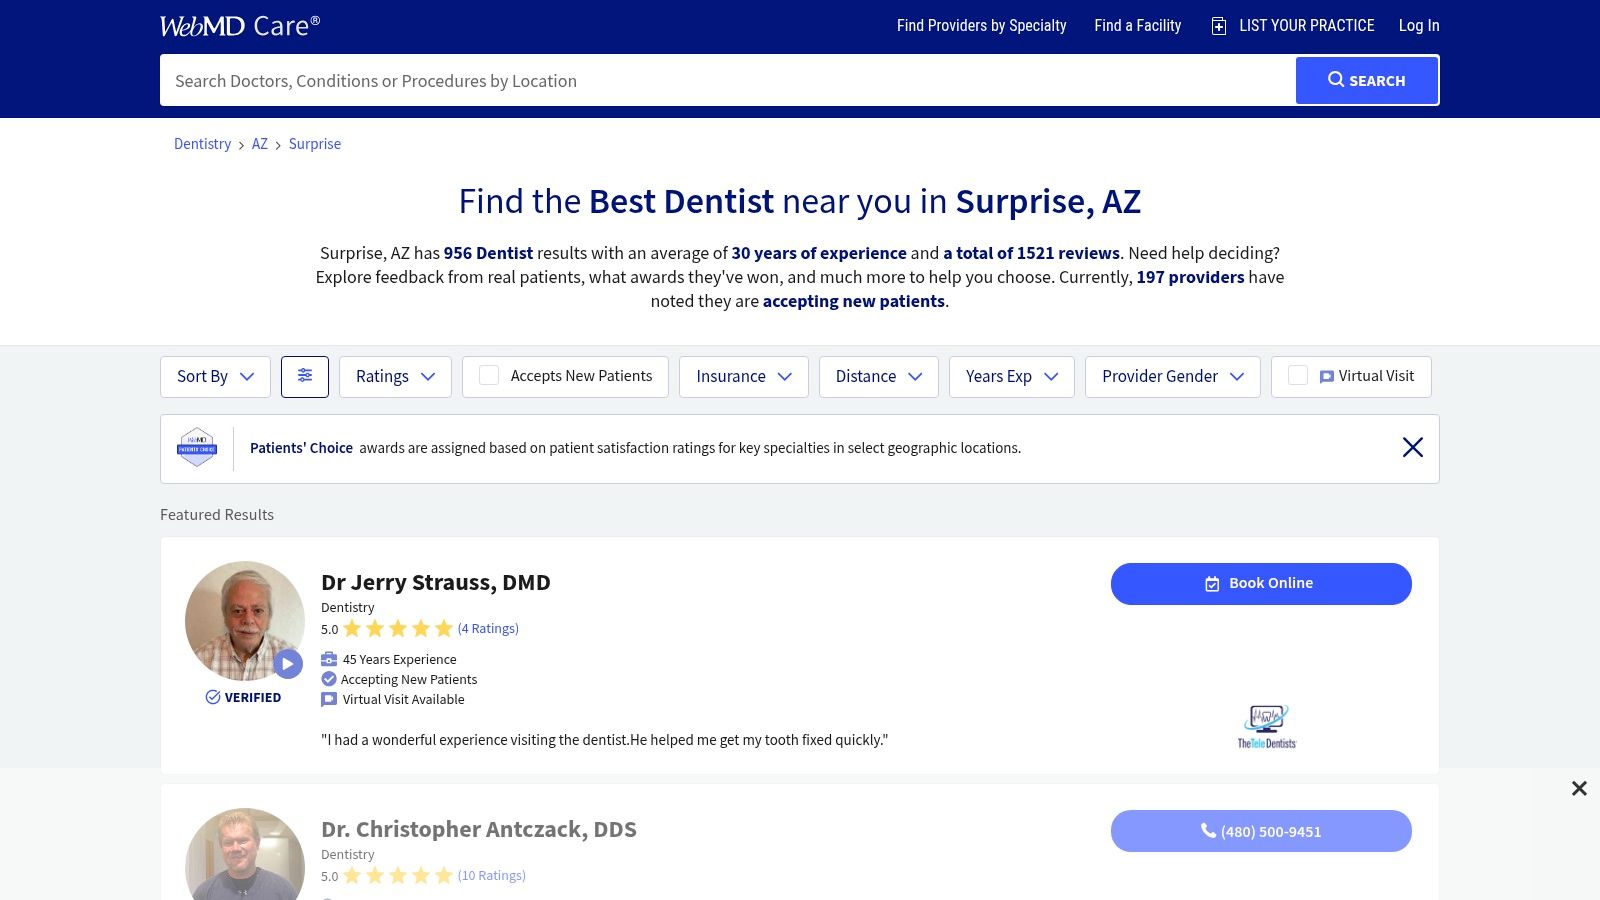Open the all filters sliders icon
The width and height of the screenshot is (1600, 900).
[305, 376]
